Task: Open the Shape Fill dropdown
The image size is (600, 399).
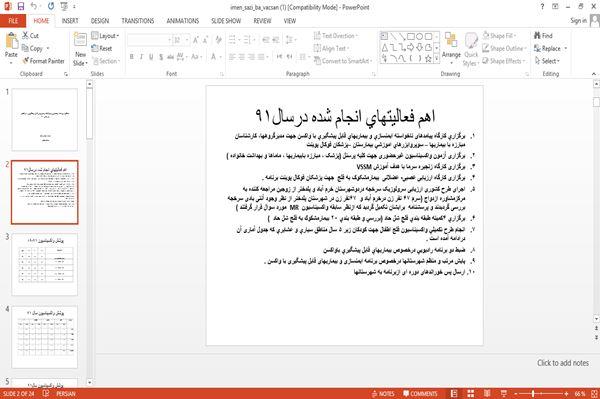Action: point(499,36)
